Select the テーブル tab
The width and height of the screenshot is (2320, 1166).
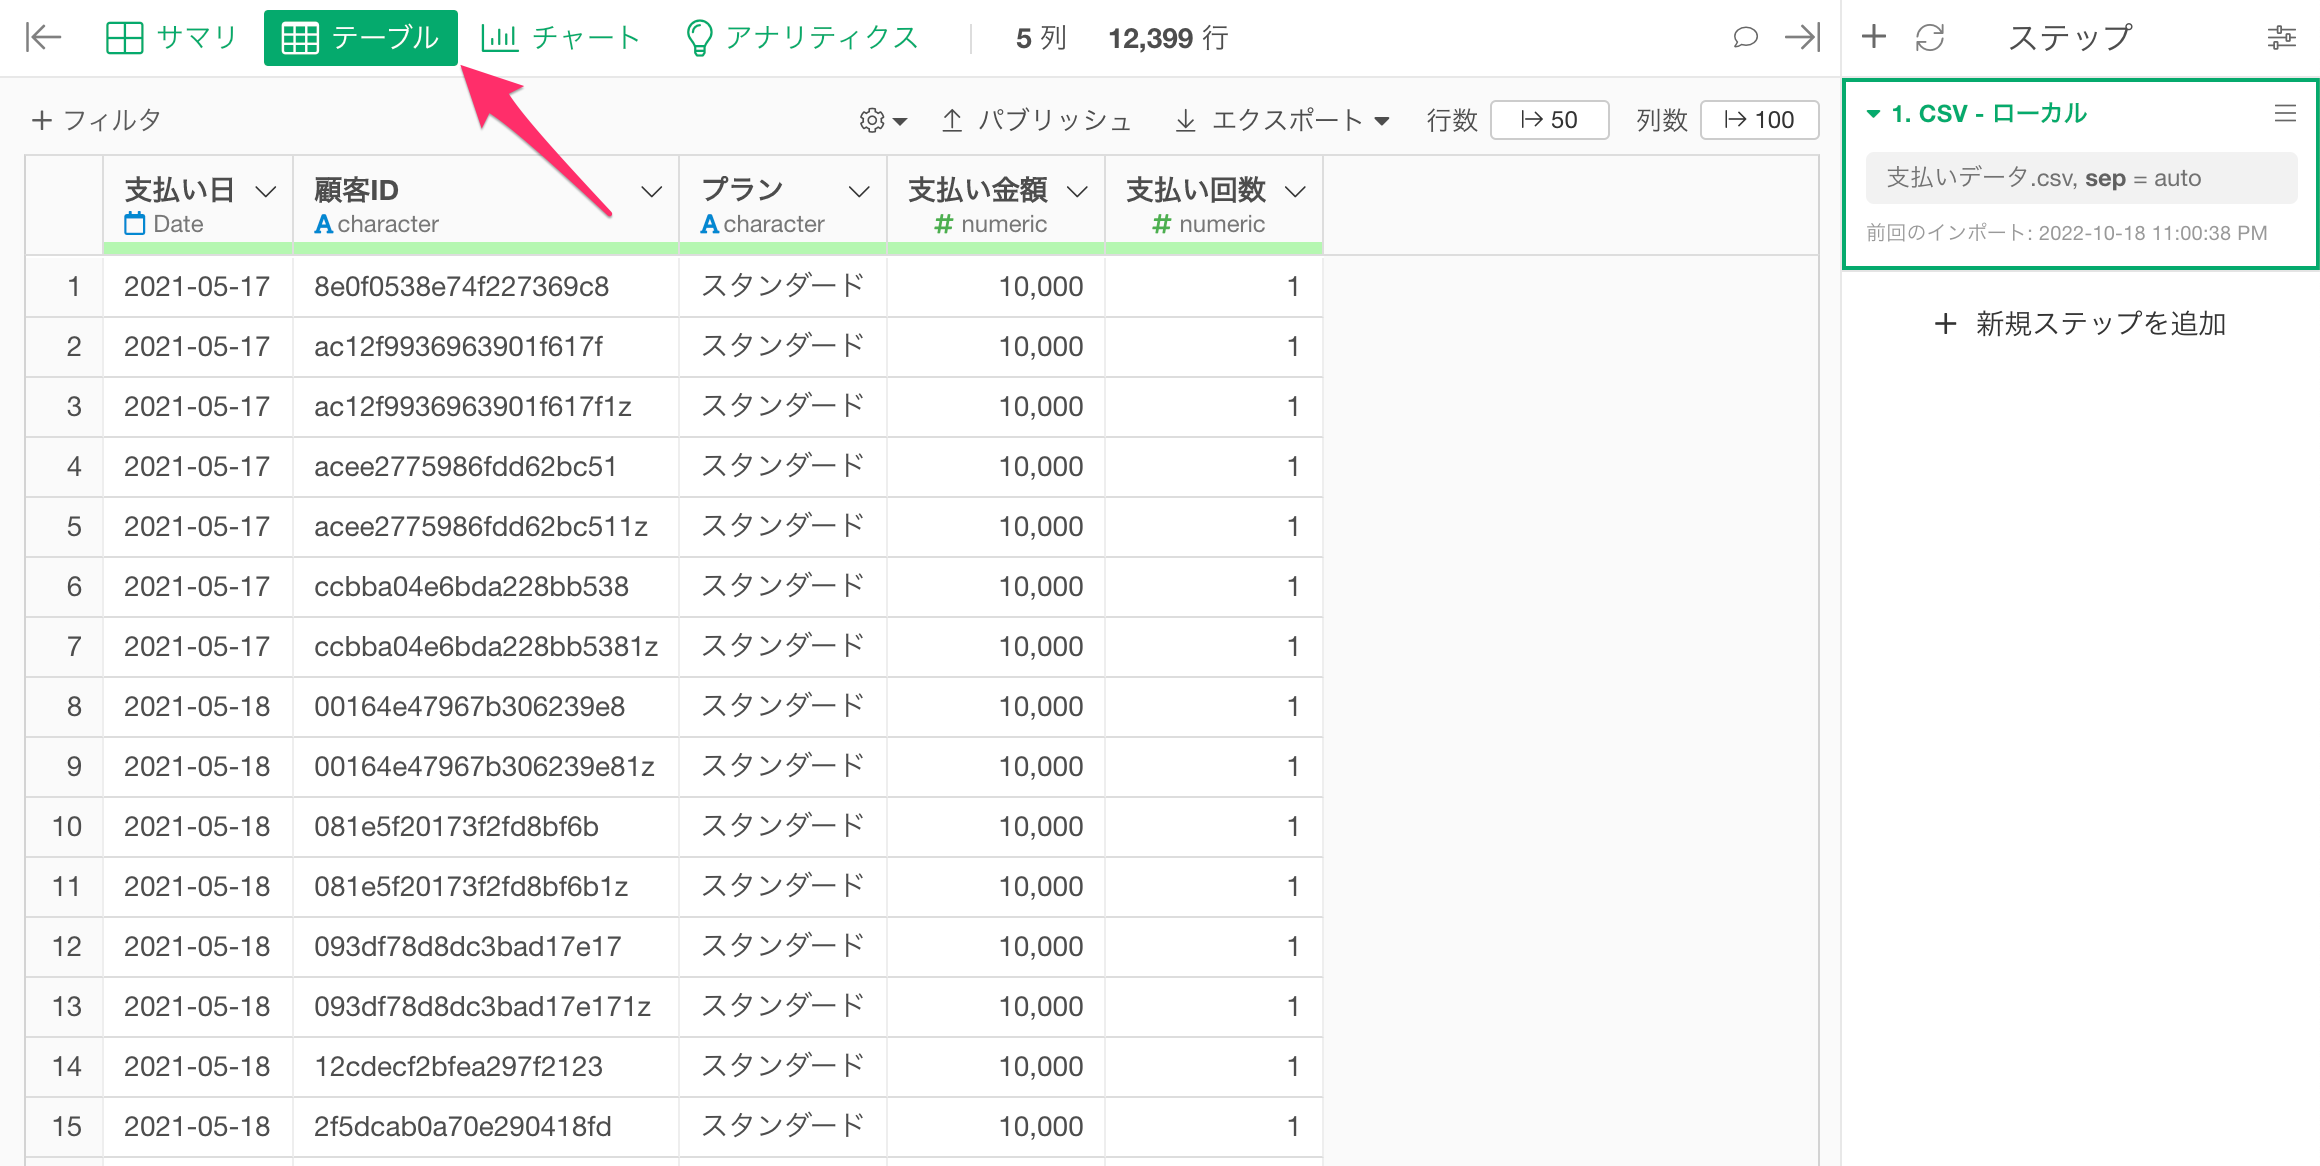(360, 38)
